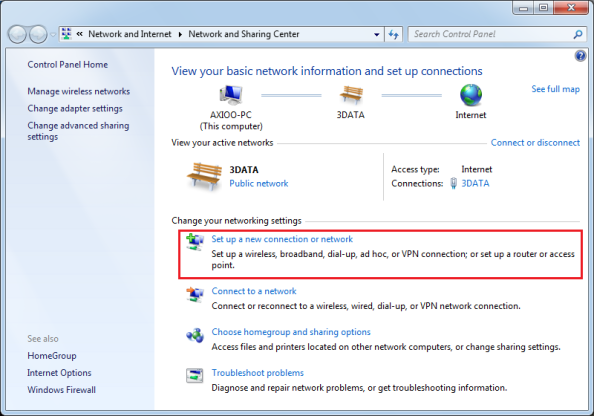Click the Back navigation arrow button
This screenshot has width=594, height=416.
click(x=17, y=34)
